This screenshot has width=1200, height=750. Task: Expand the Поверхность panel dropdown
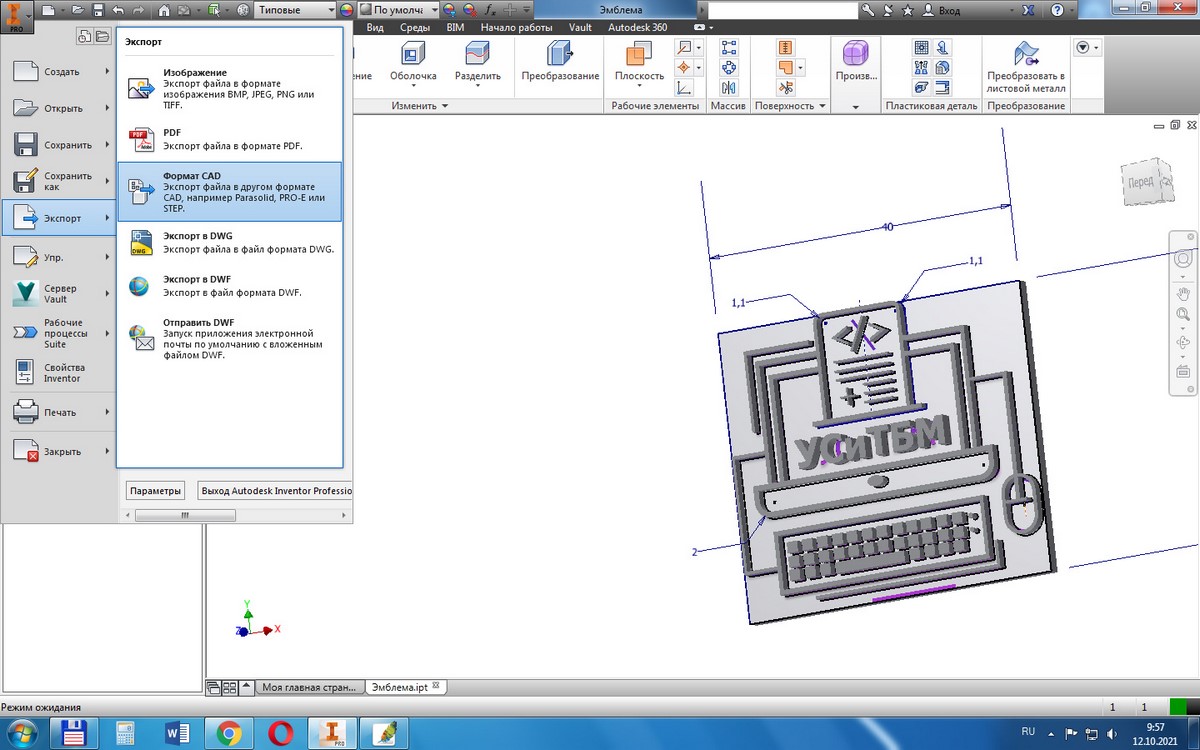click(x=791, y=106)
